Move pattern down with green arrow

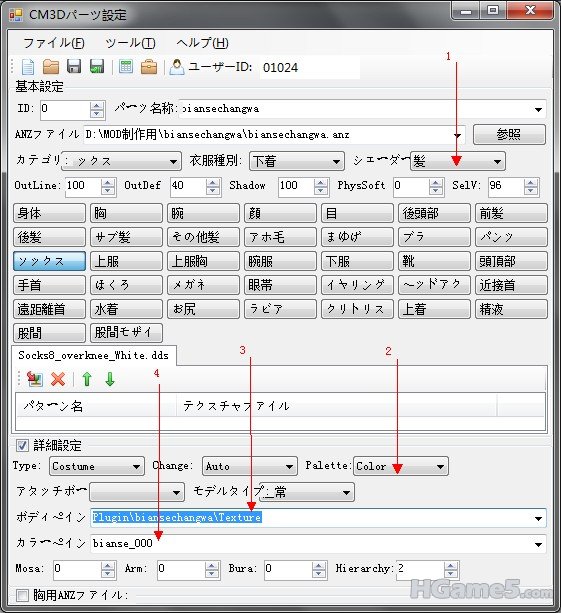110,379
